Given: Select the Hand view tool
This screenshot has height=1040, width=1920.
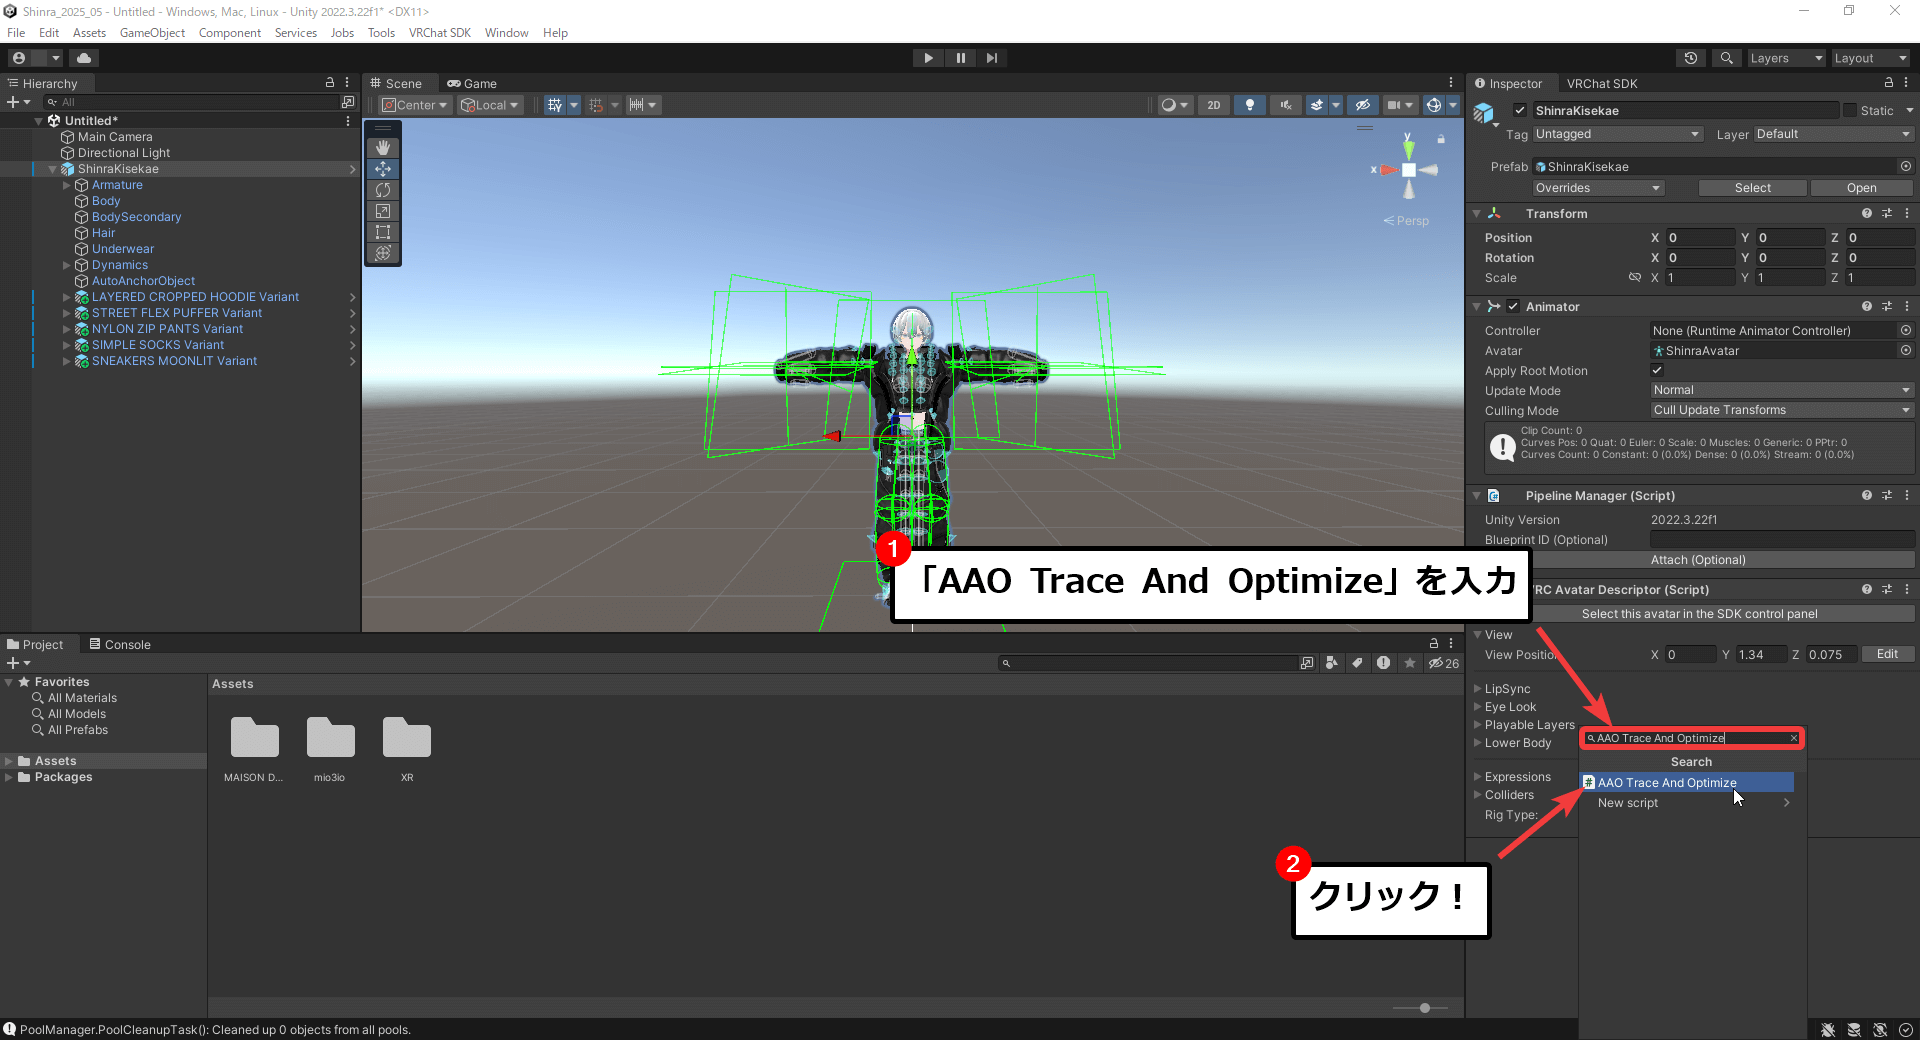Looking at the screenshot, I should pos(383,147).
